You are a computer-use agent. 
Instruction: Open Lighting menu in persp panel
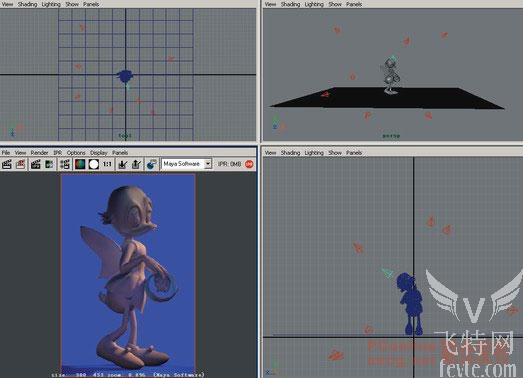point(314,4)
